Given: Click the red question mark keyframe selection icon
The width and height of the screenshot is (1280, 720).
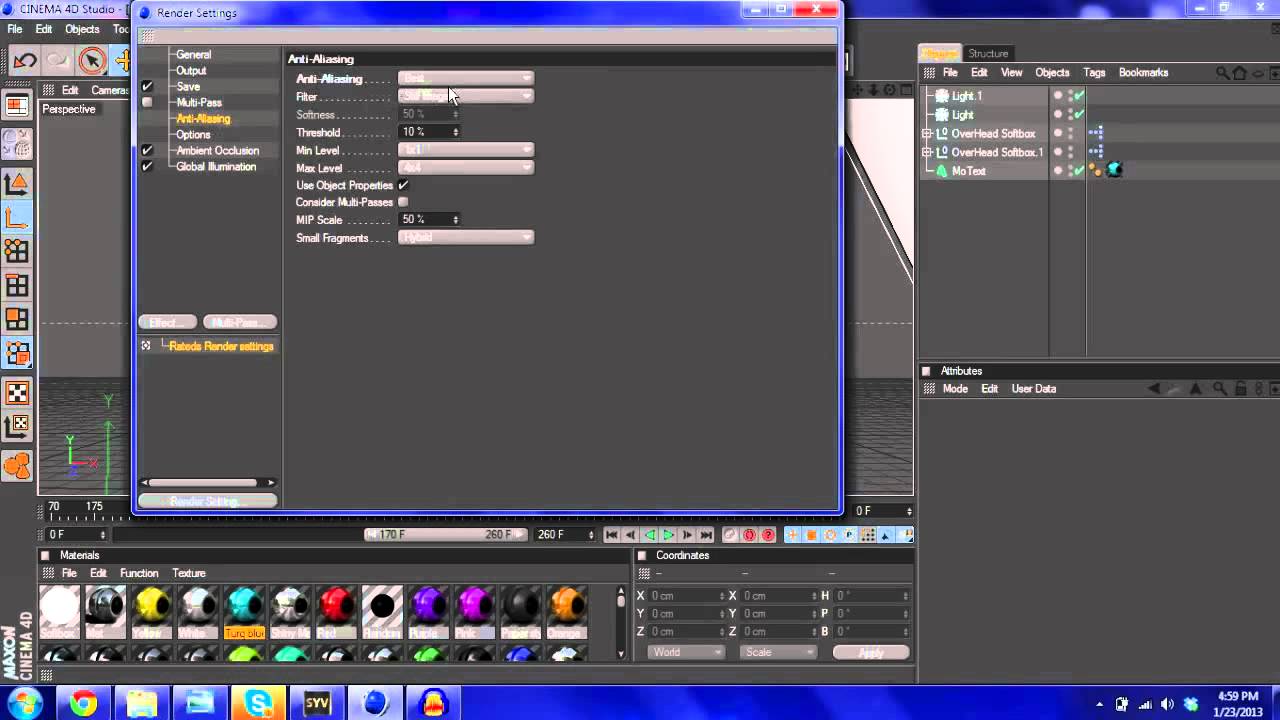Looking at the screenshot, I should pos(768,535).
